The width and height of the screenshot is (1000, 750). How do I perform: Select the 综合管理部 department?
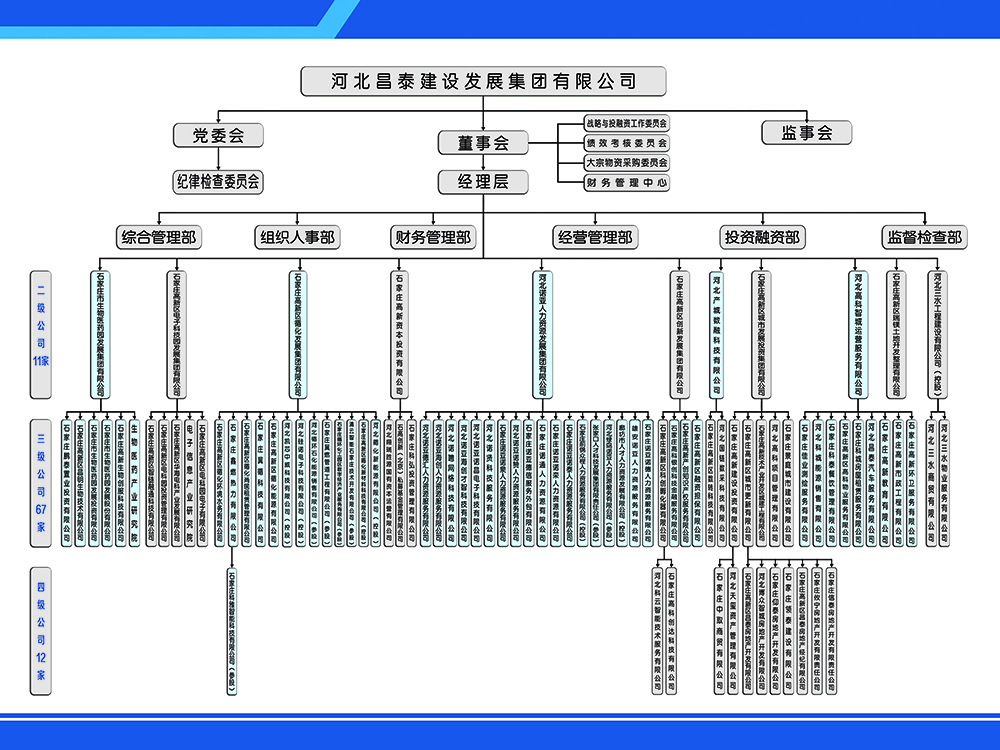pos(158,238)
